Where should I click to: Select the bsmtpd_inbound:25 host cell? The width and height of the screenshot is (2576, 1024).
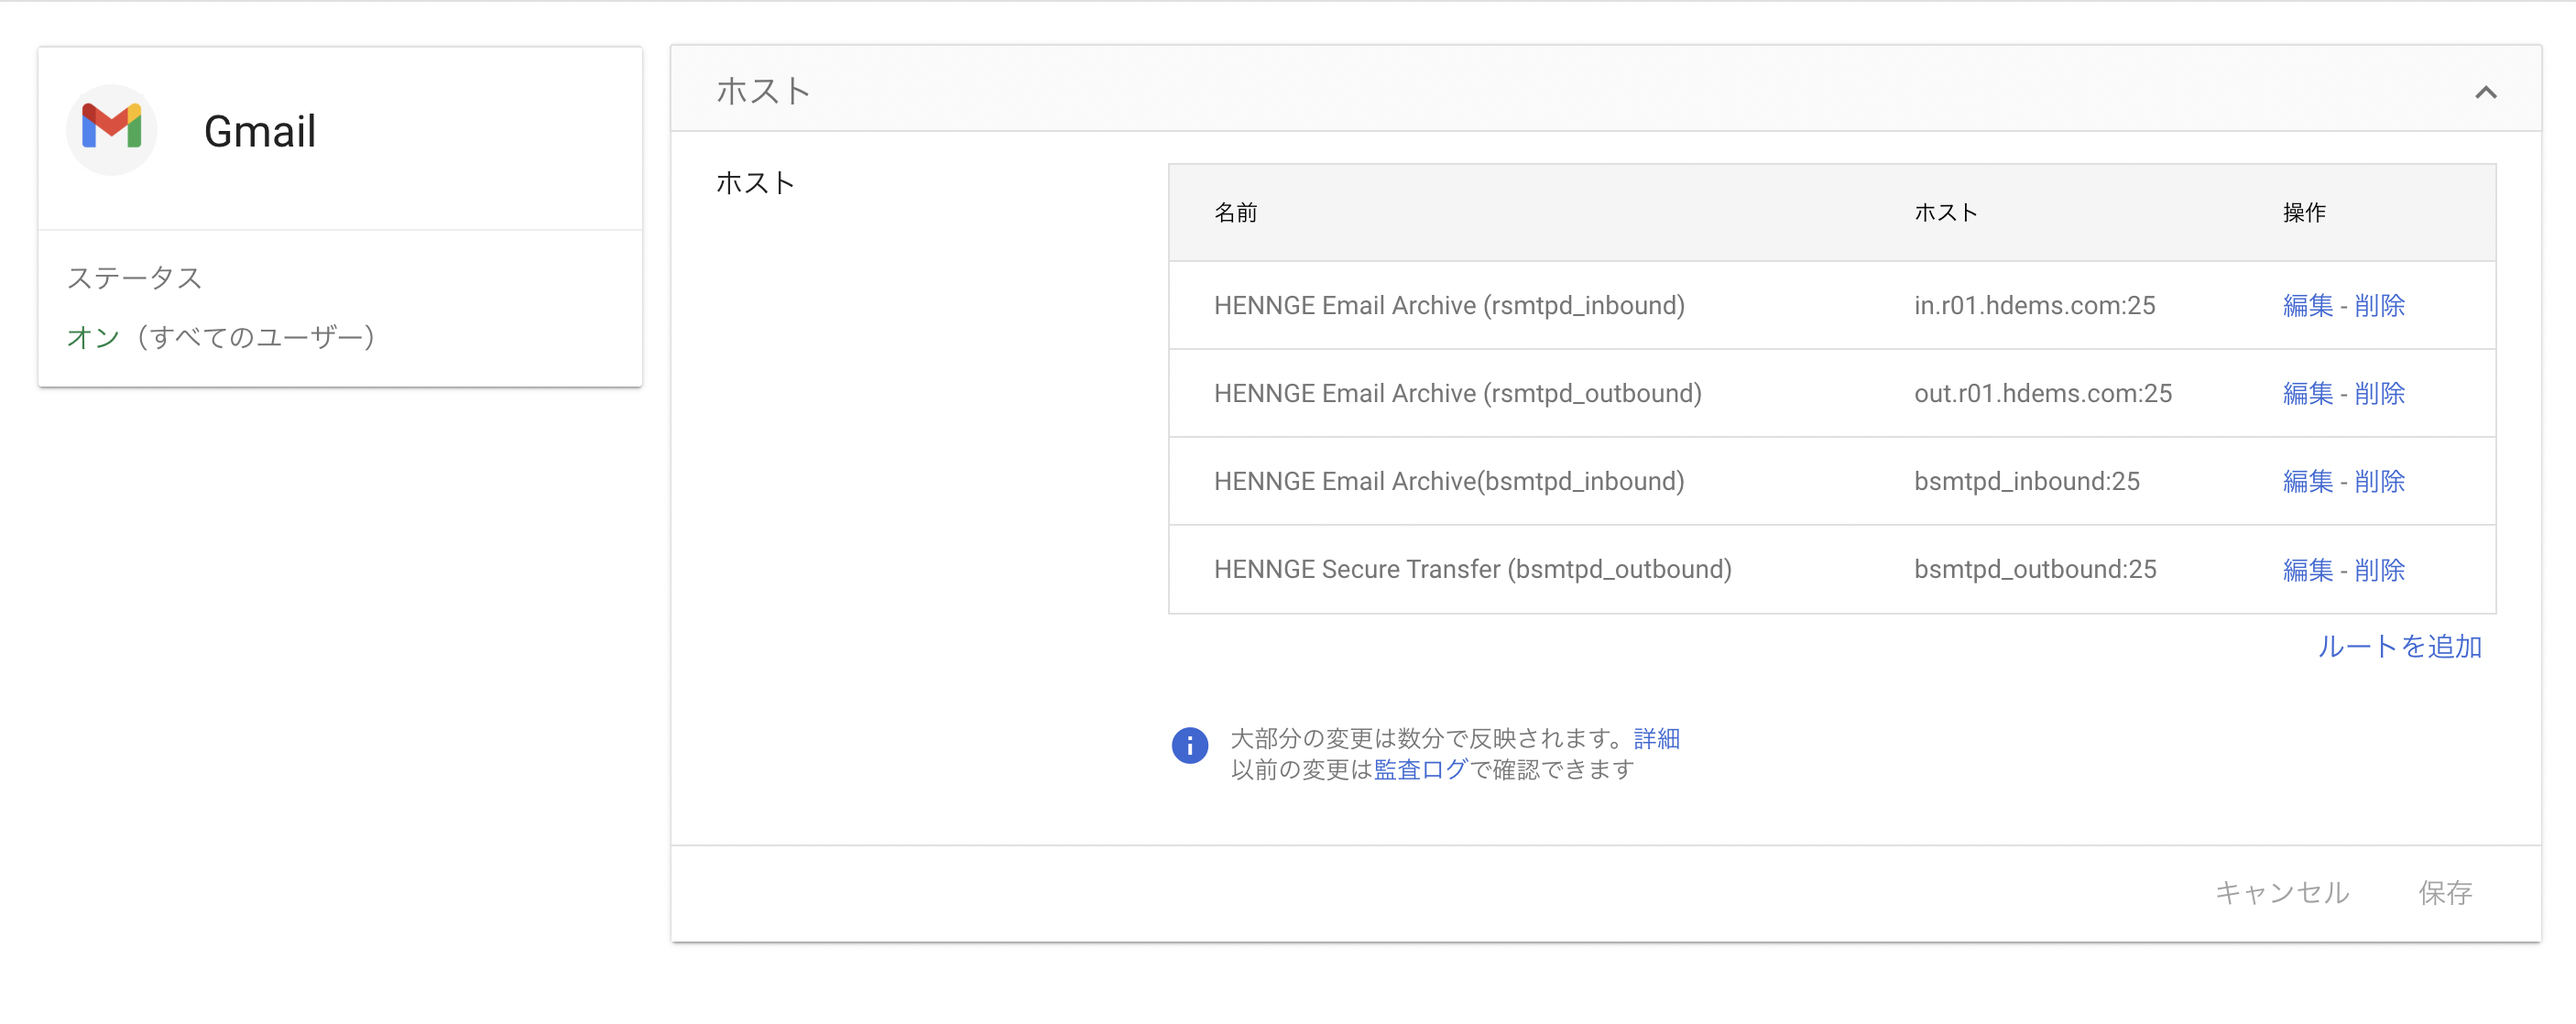[2026, 481]
